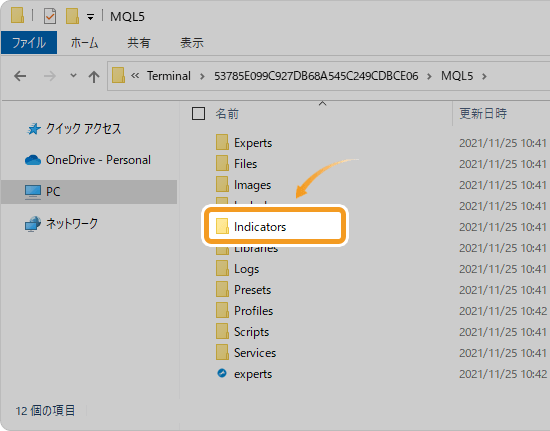Select PC in the navigation pane
The width and height of the screenshot is (550, 431).
click(53, 191)
